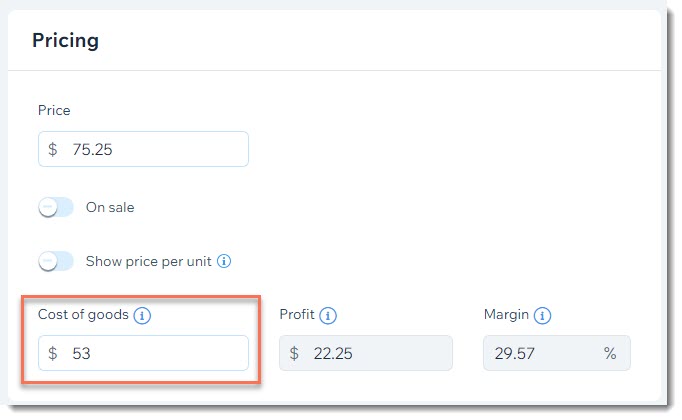Click the Cost of goods input showing 53

coord(144,353)
